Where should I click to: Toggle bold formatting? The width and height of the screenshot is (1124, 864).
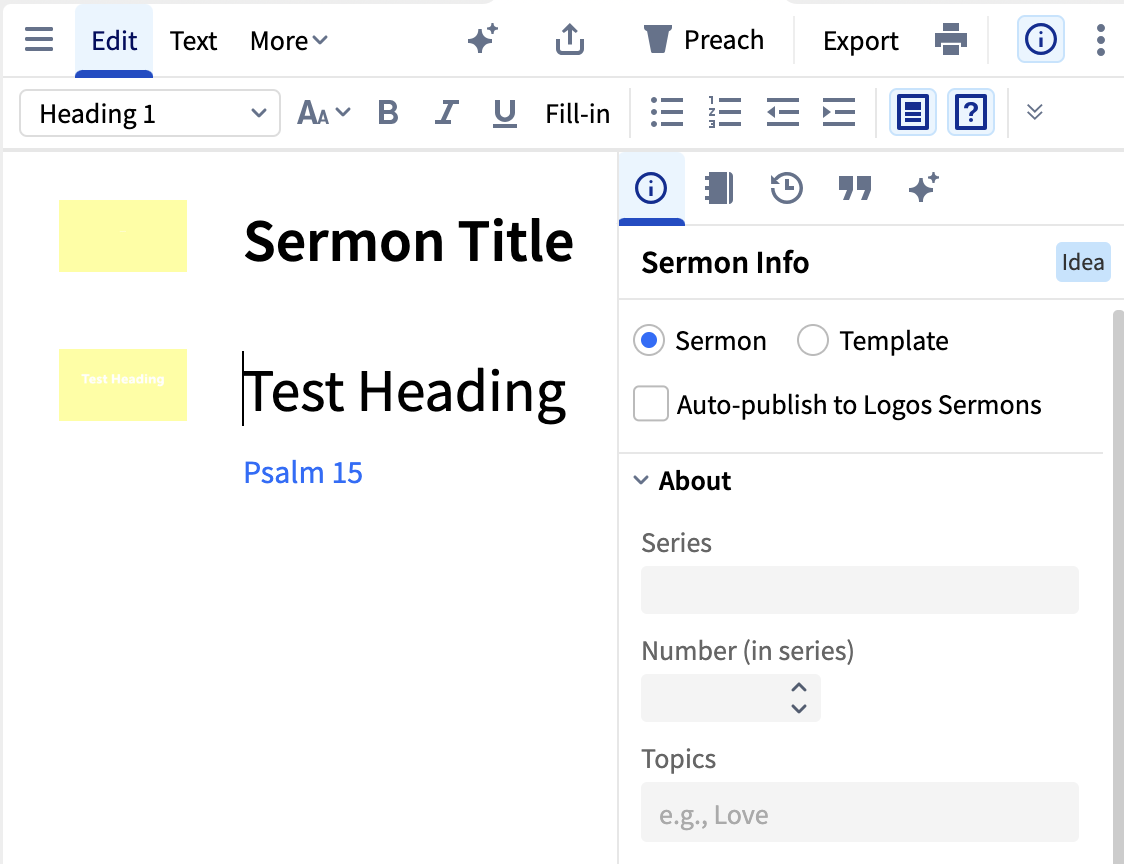click(x=388, y=113)
